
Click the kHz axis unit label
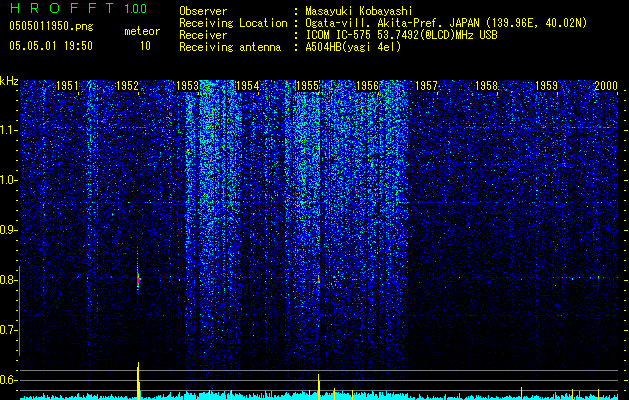pyautogui.click(x=9, y=81)
